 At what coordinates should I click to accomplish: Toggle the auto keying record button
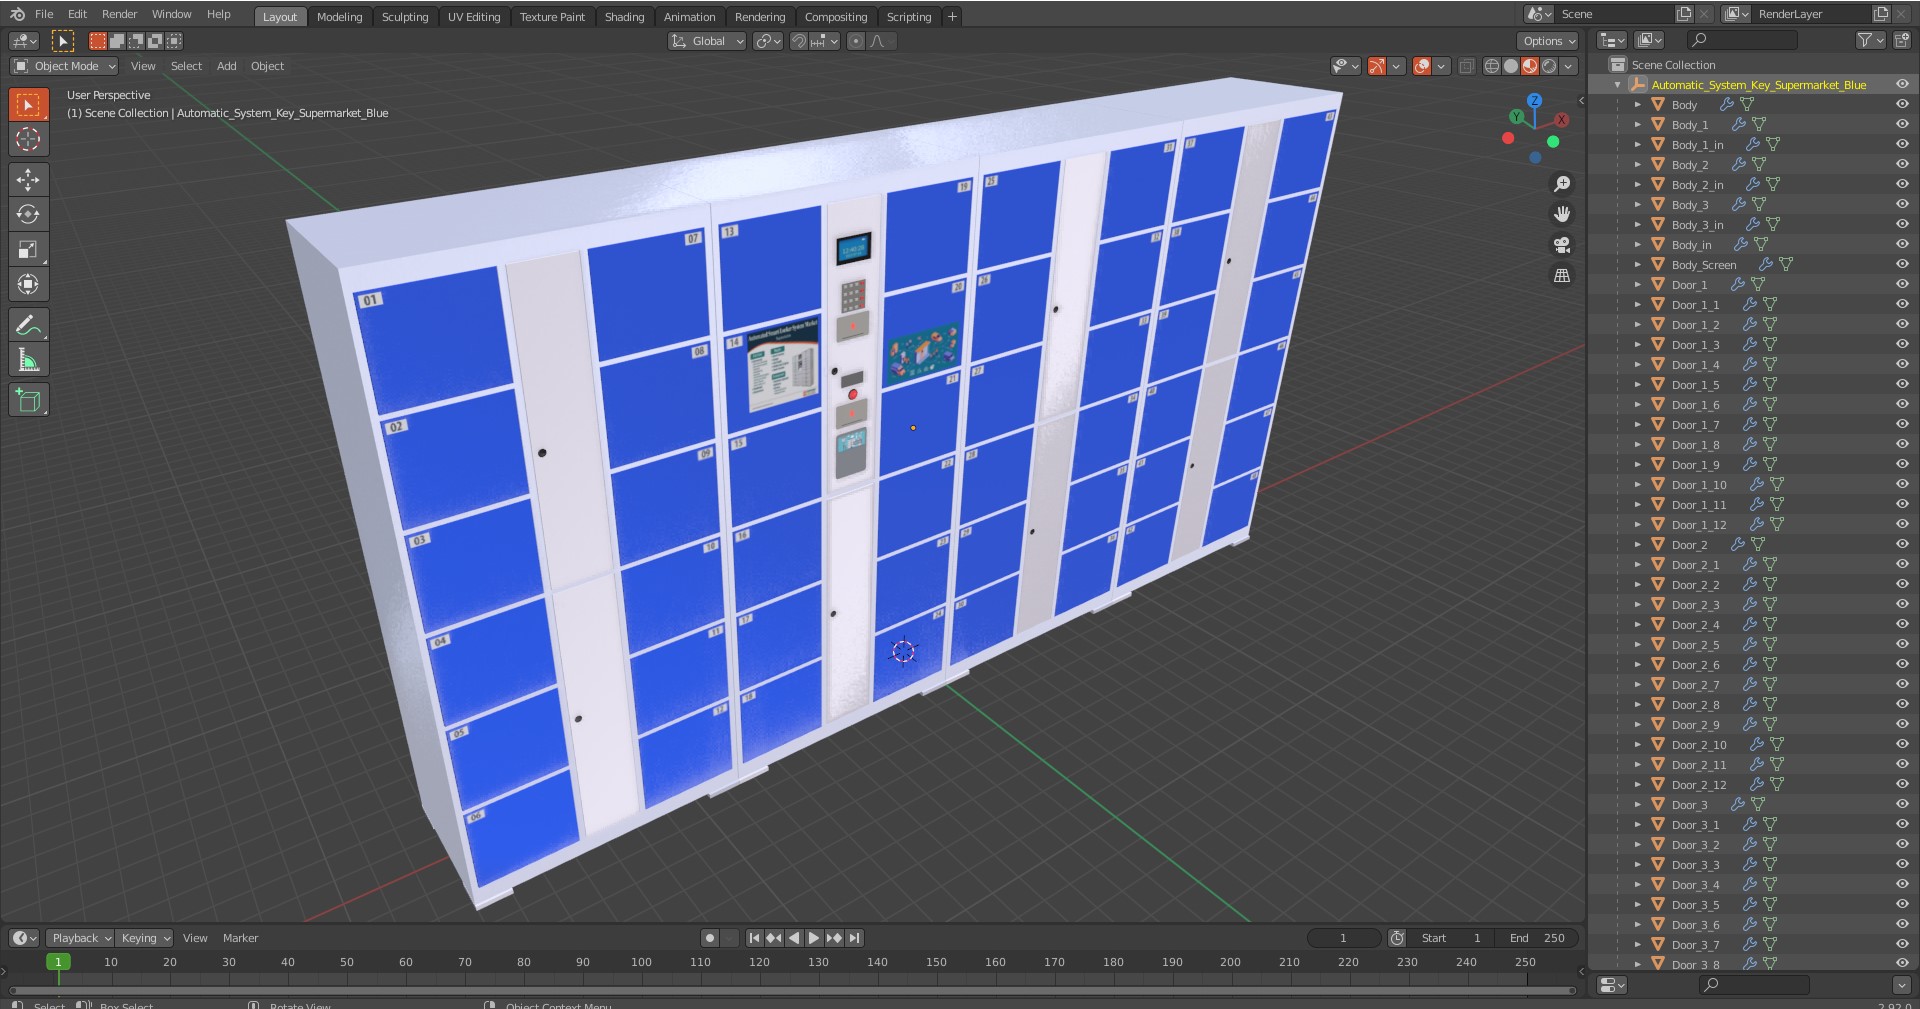point(710,938)
